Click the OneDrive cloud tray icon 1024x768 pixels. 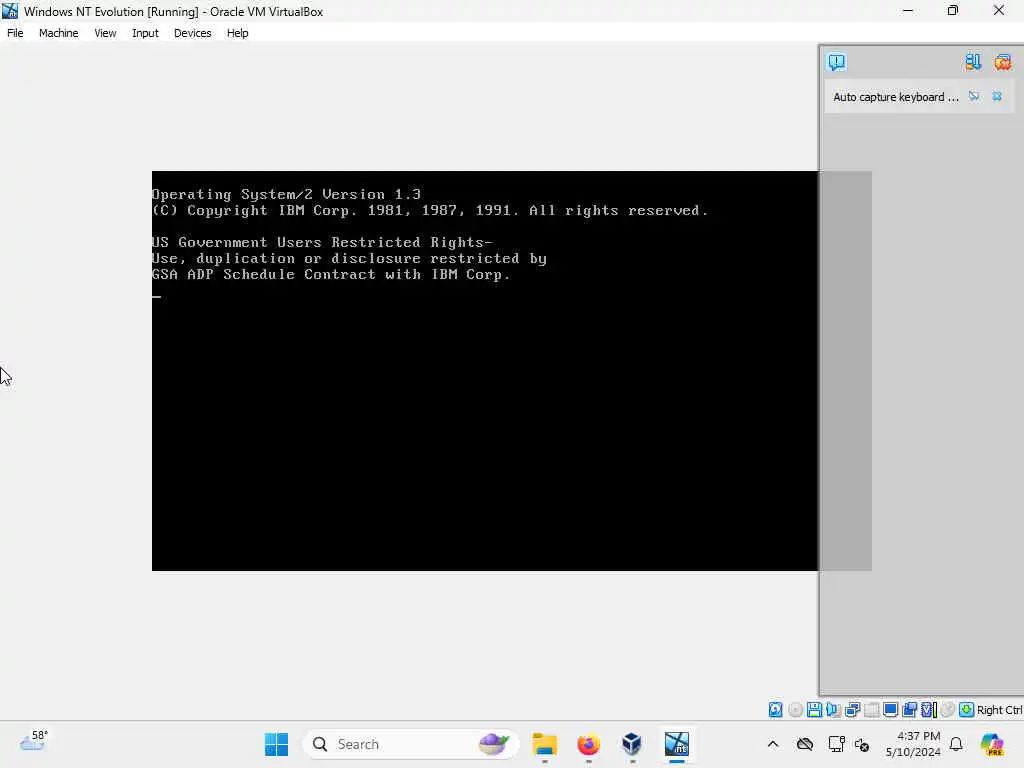click(x=805, y=744)
